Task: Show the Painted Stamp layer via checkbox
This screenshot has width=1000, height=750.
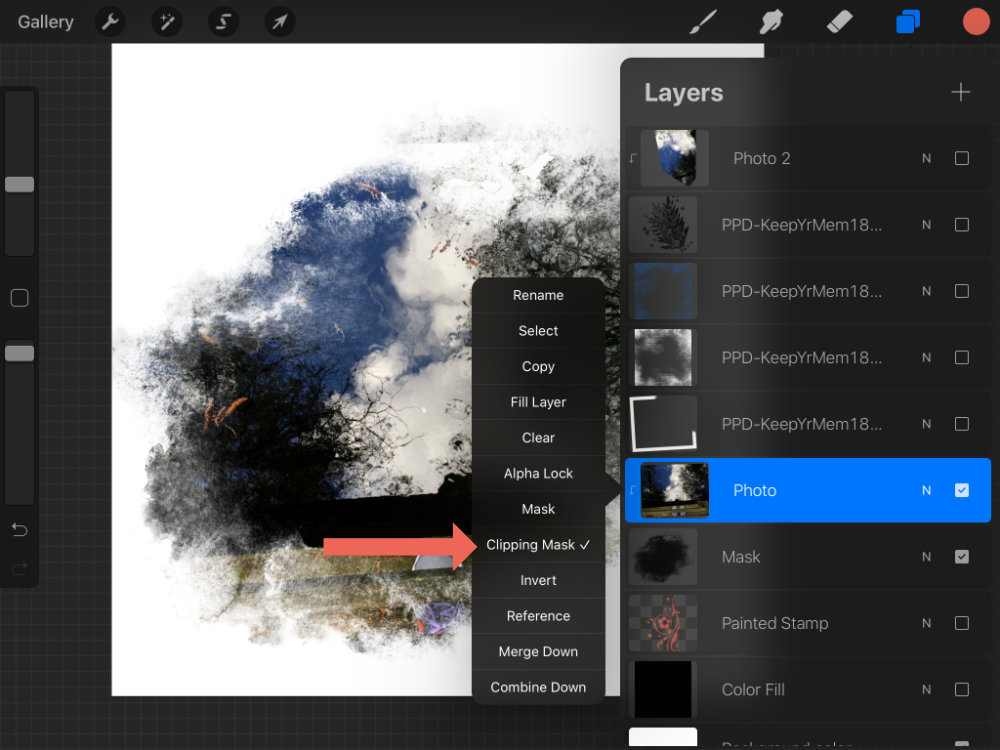Action: click(962, 623)
